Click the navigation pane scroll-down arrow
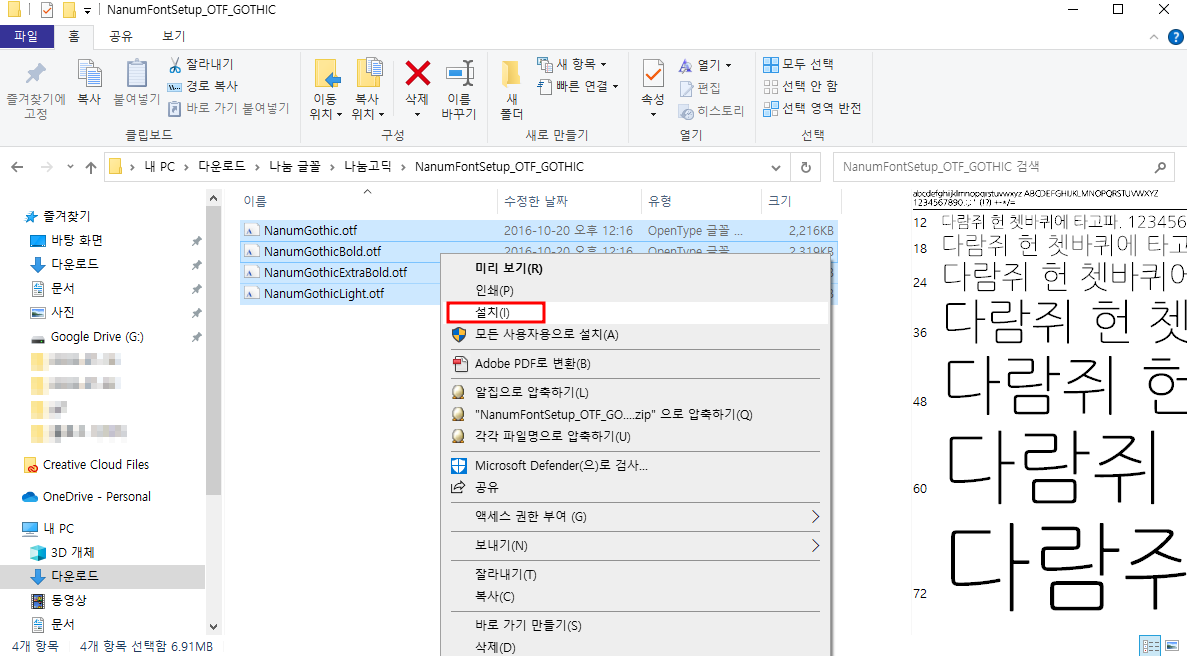Image resolution: width=1188 pixels, height=656 pixels. (x=213, y=627)
